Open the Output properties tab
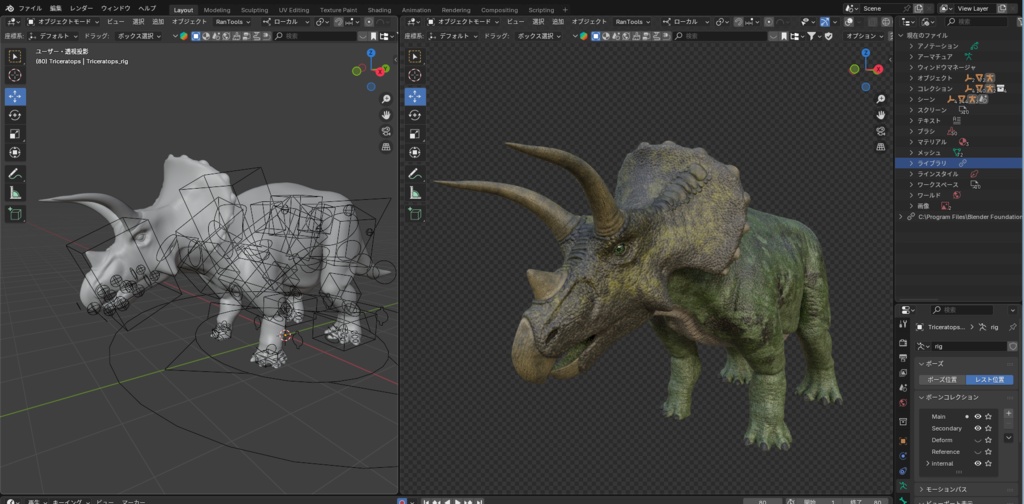The image size is (1024, 504). (903, 358)
